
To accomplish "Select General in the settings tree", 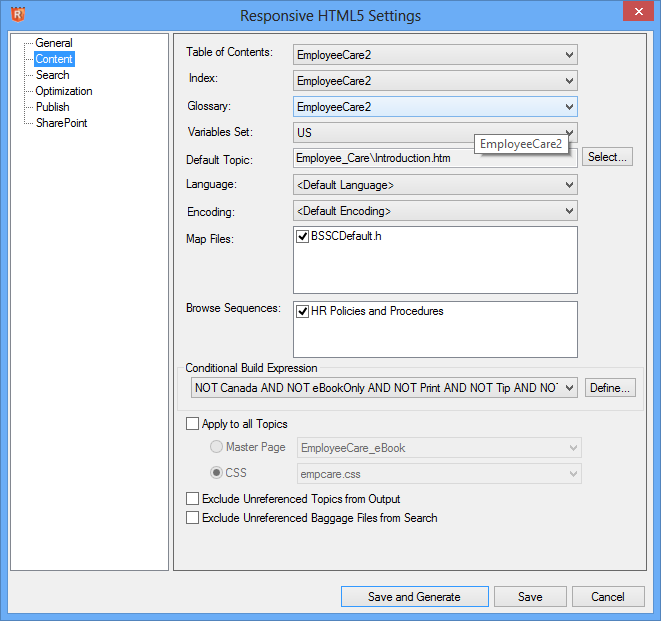I will coord(53,43).
